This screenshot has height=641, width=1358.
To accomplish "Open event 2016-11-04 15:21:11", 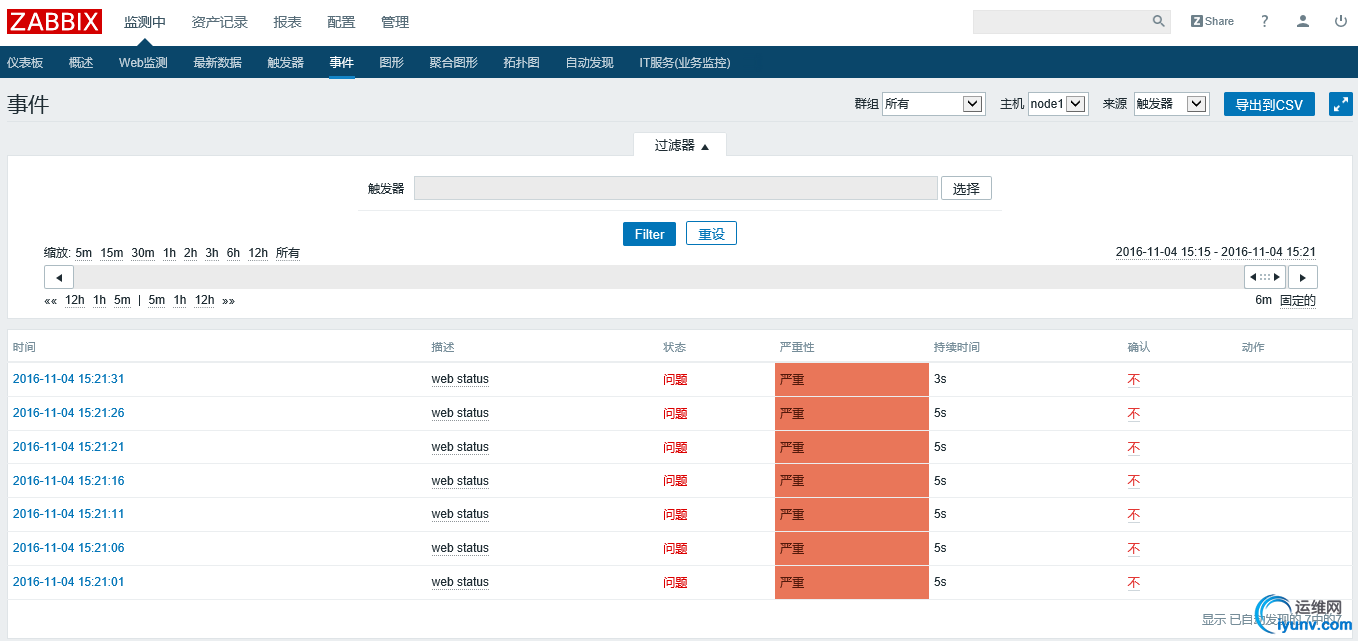I will point(69,514).
